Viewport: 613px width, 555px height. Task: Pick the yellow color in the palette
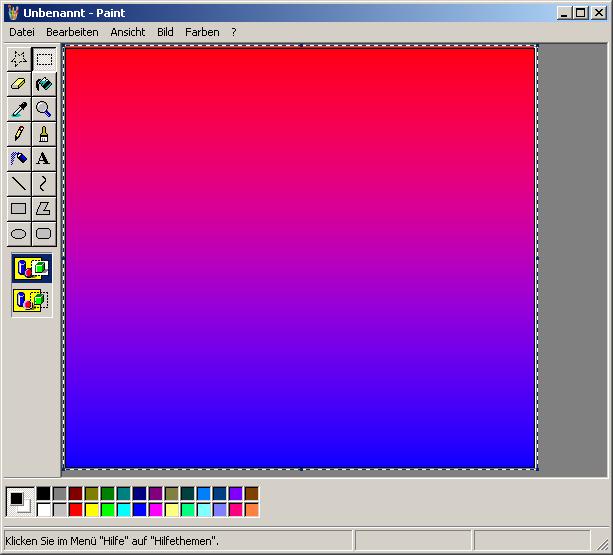[x=92, y=510]
